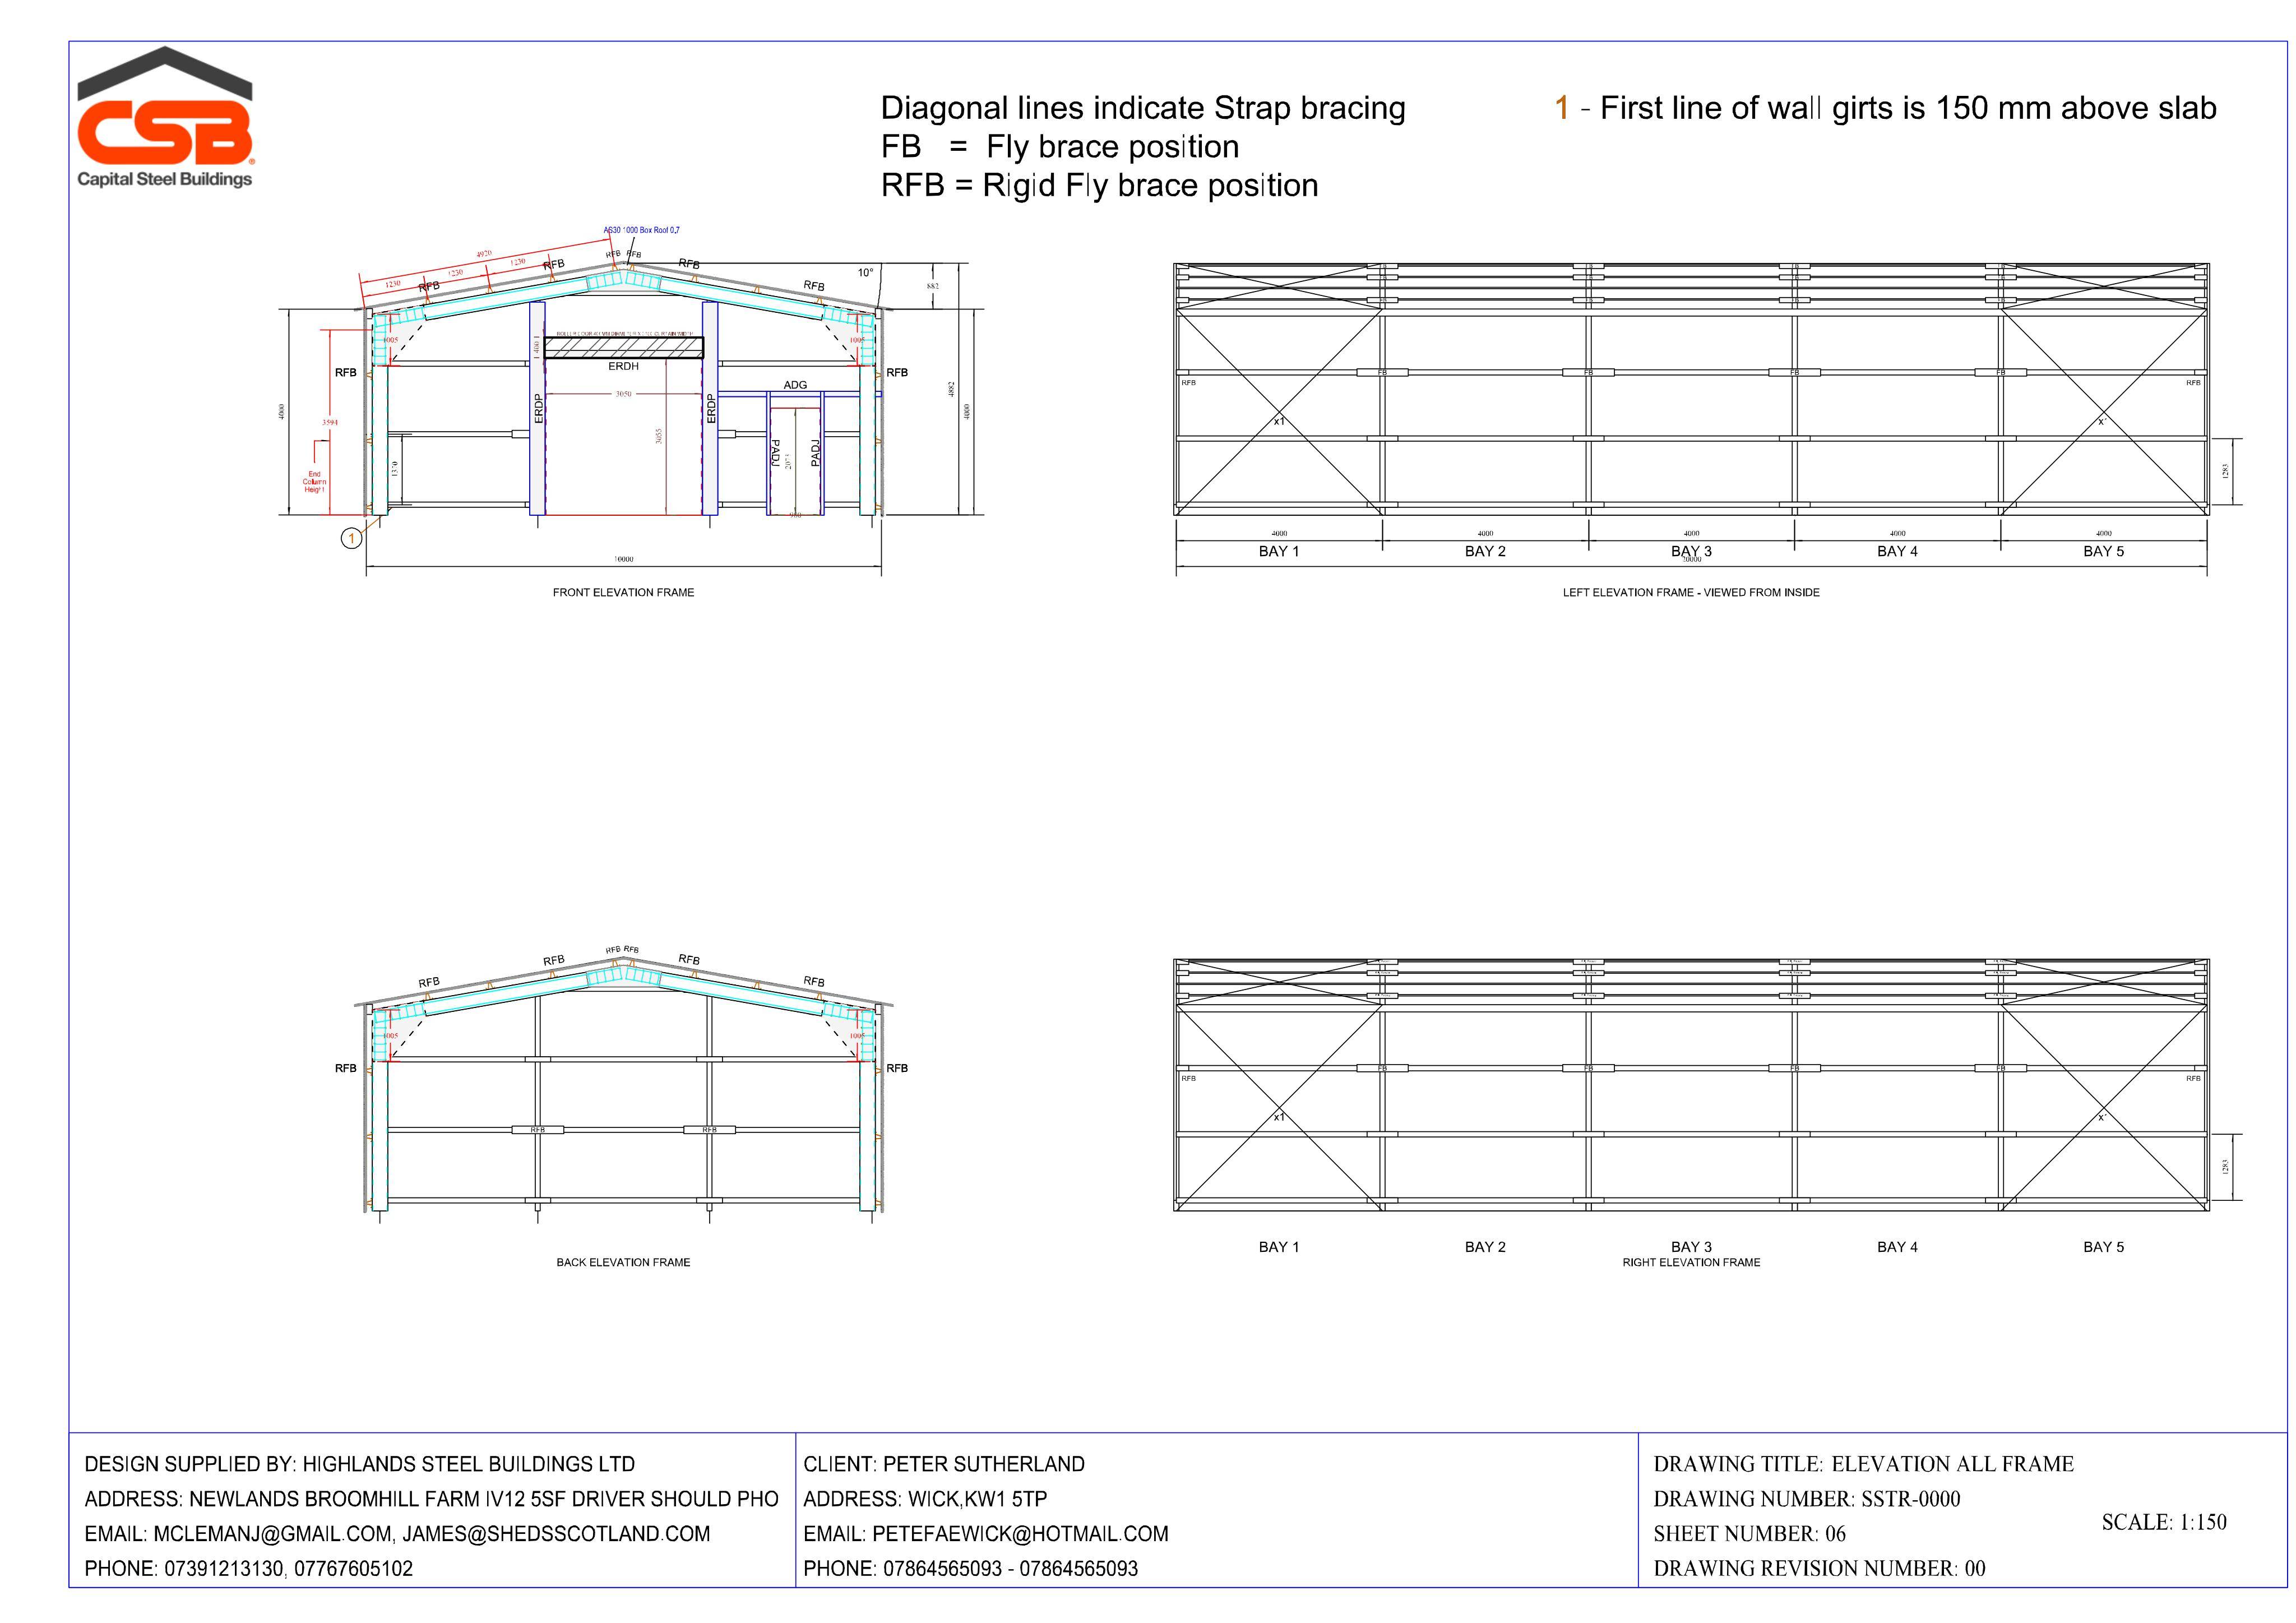Viewport: 2296px width, 1623px height.
Task: Select BAY 2 label in left elevation
Action: [1485, 552]
